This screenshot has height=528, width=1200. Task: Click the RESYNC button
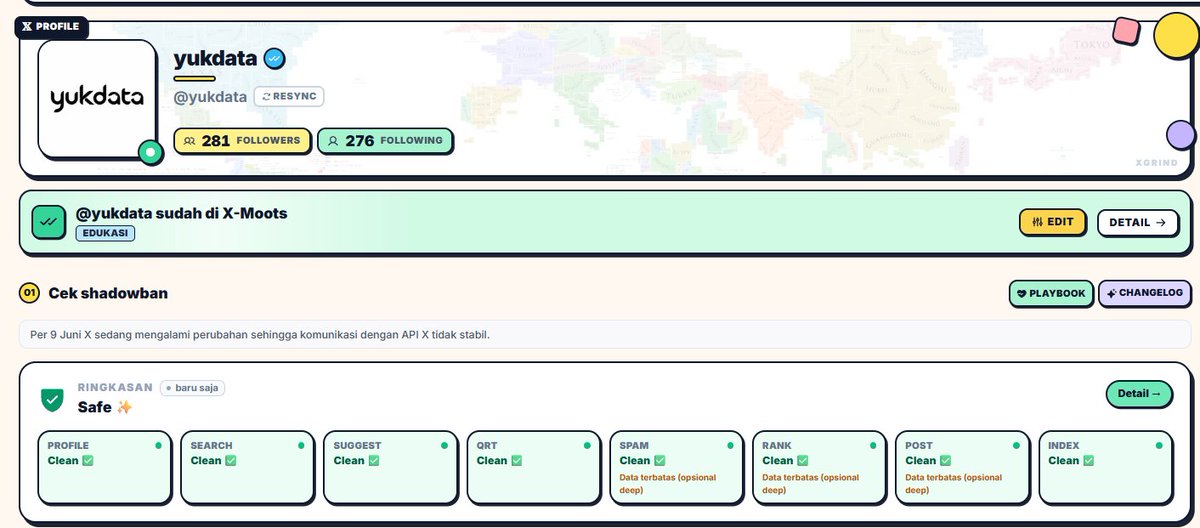click(x=289, y=97)
